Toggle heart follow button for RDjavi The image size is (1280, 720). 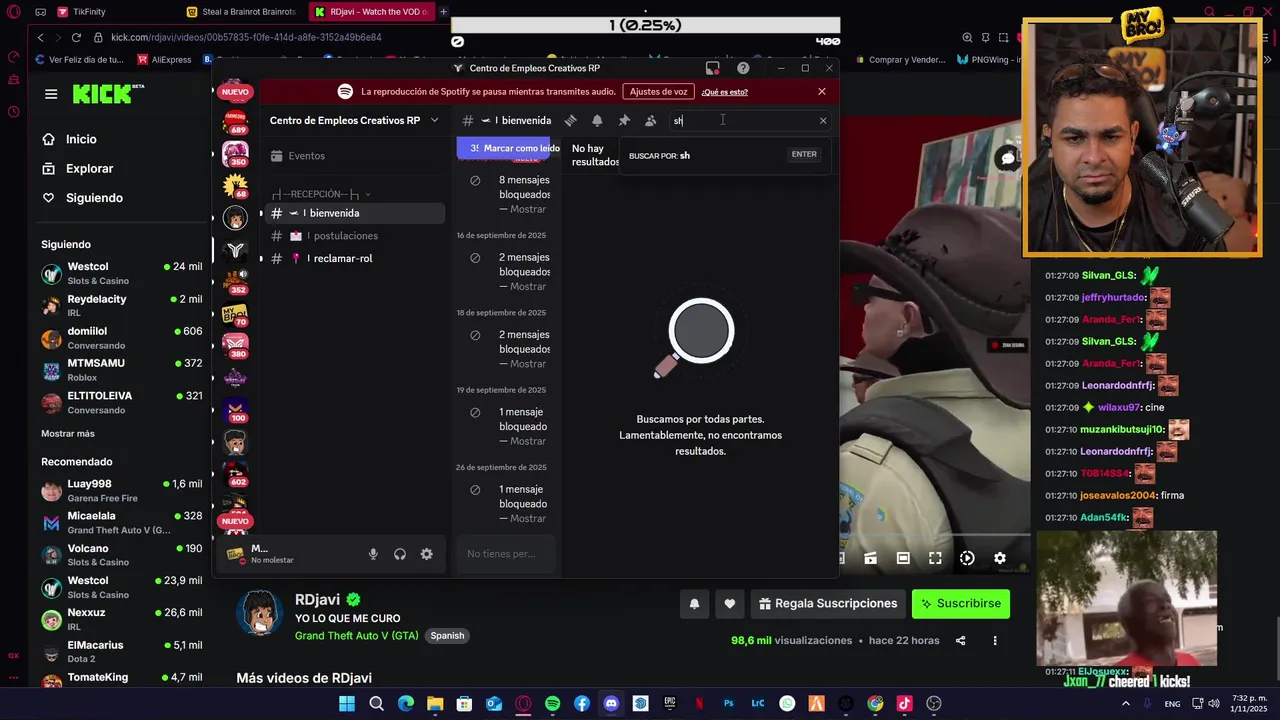[729, 604]
